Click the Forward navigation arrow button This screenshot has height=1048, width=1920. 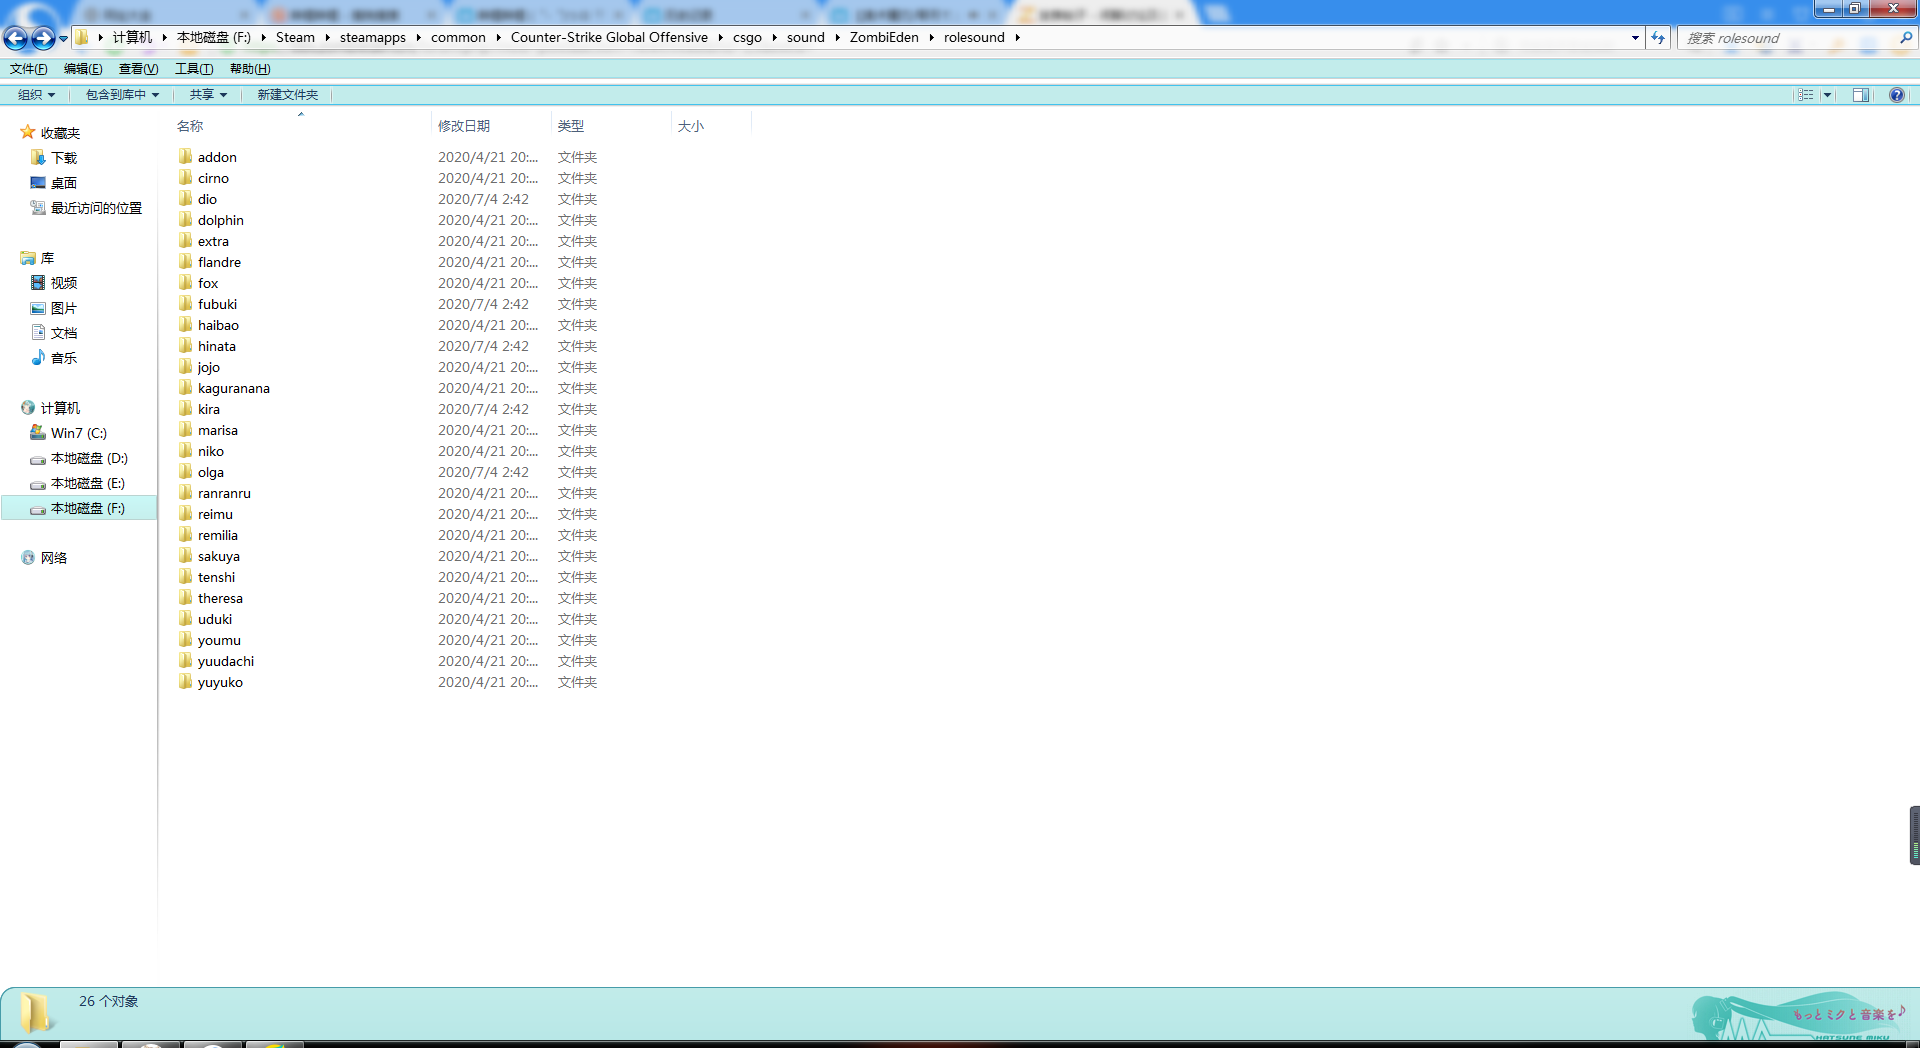(42, 38)
